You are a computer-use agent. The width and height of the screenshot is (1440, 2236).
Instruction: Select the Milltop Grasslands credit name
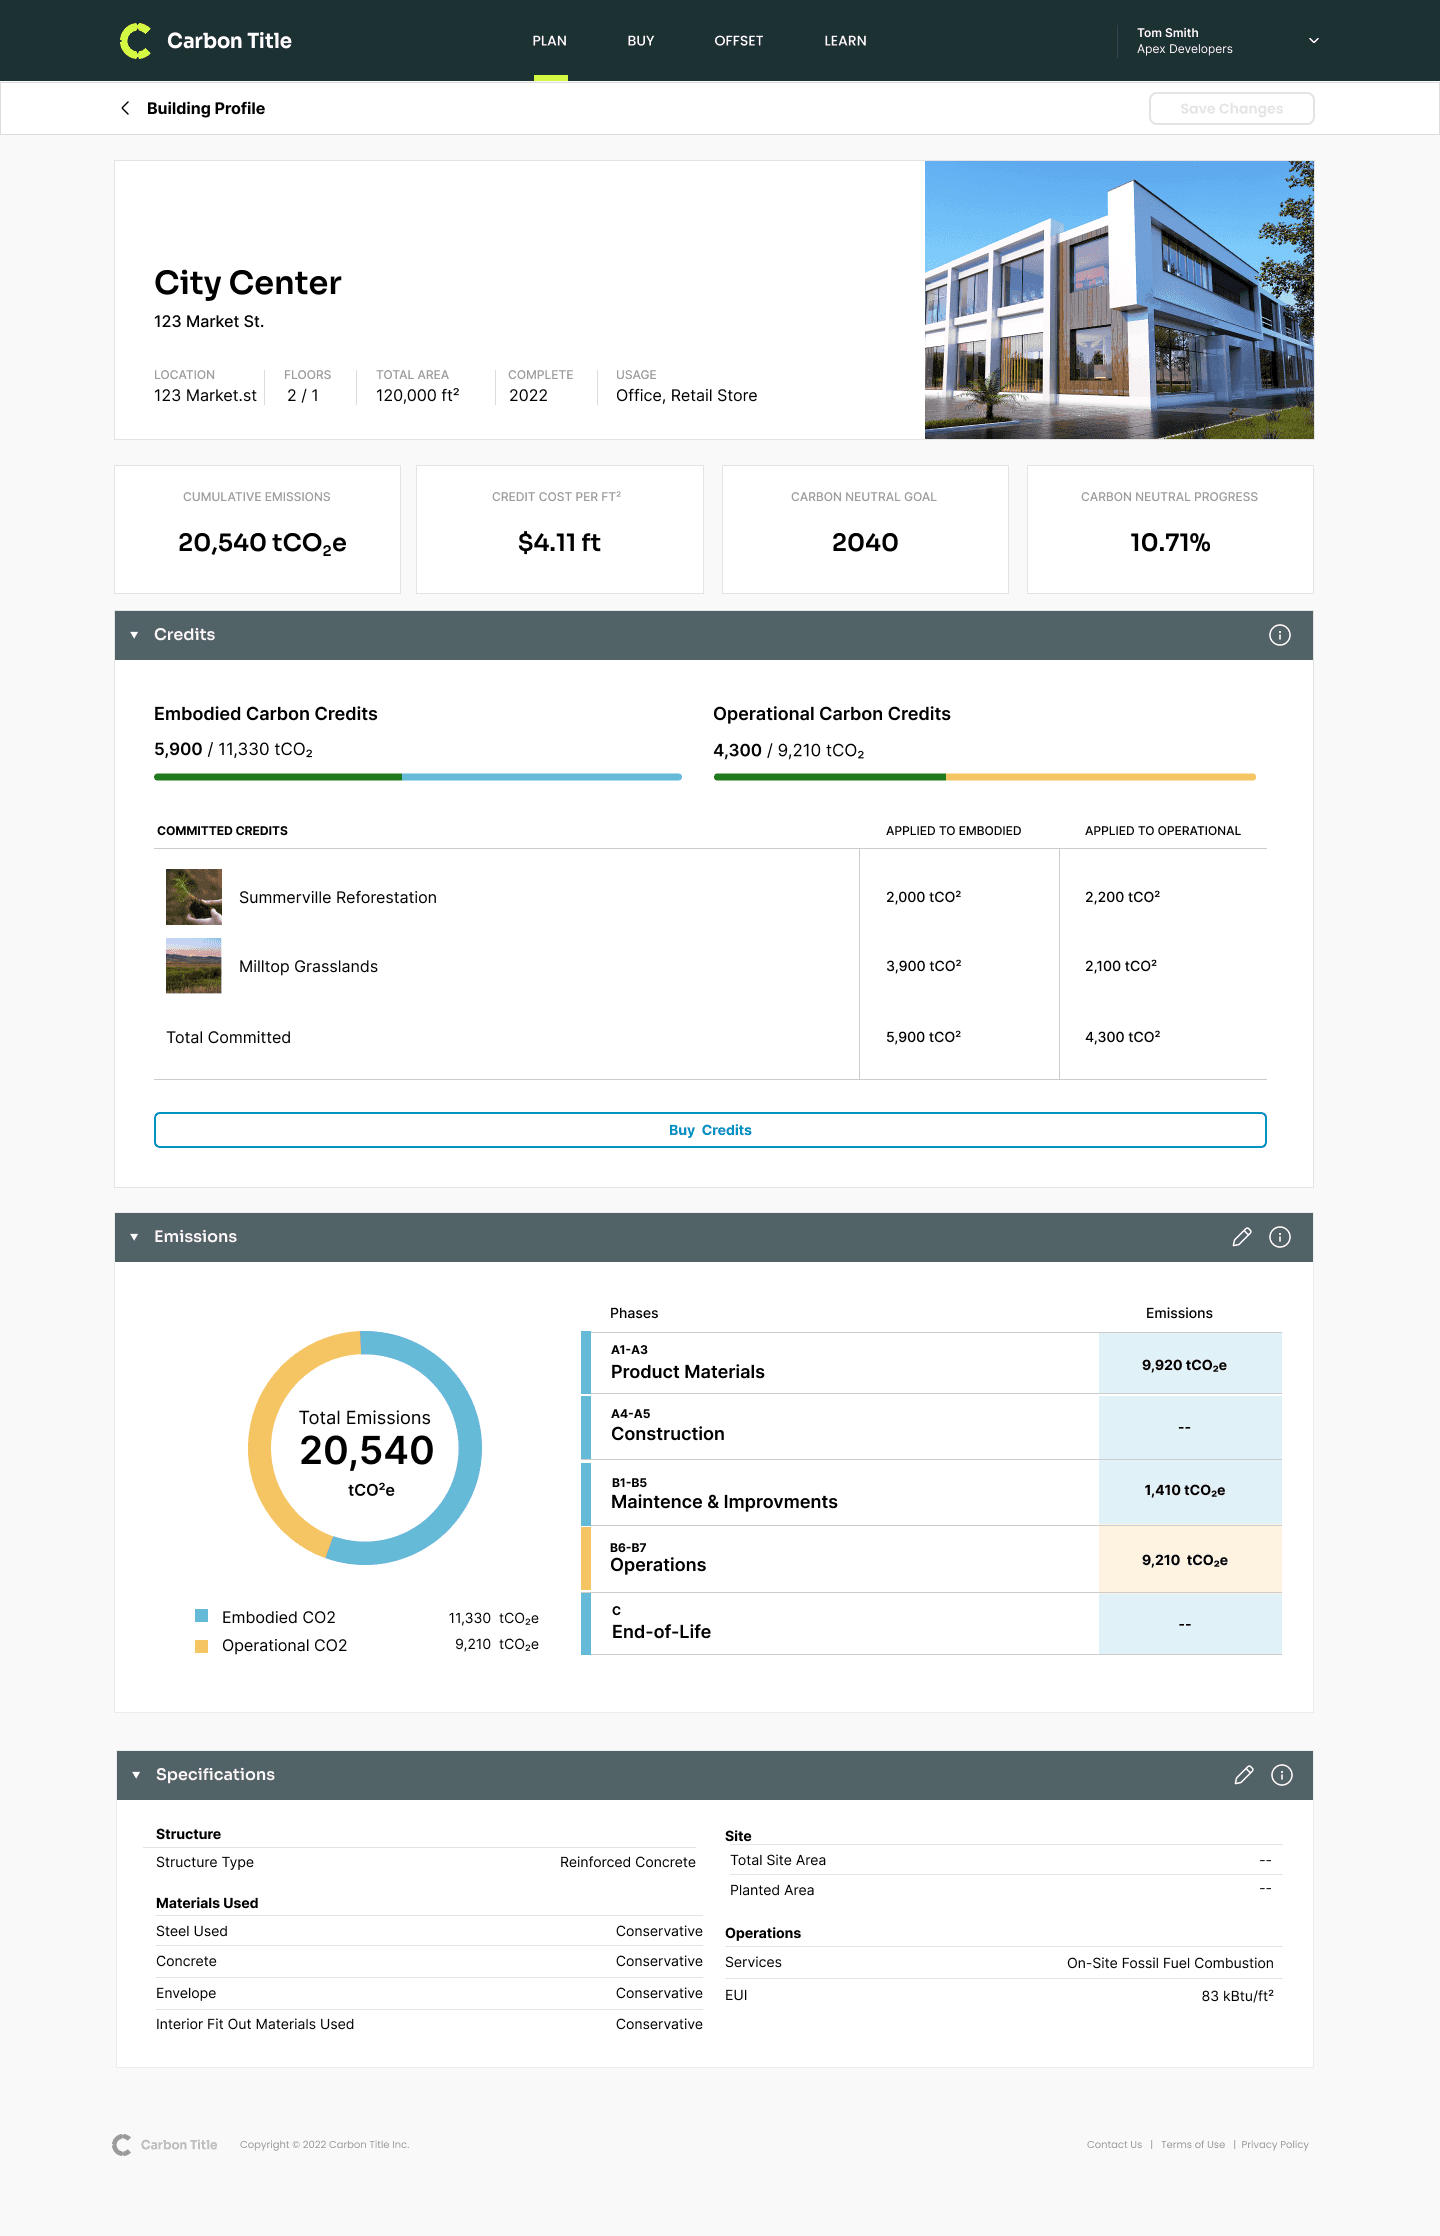point(308,967)
